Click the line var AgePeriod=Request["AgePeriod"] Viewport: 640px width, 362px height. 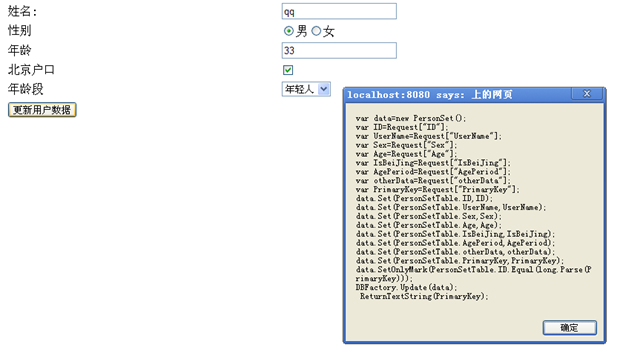pyautogui.click(x=433, y=172)
